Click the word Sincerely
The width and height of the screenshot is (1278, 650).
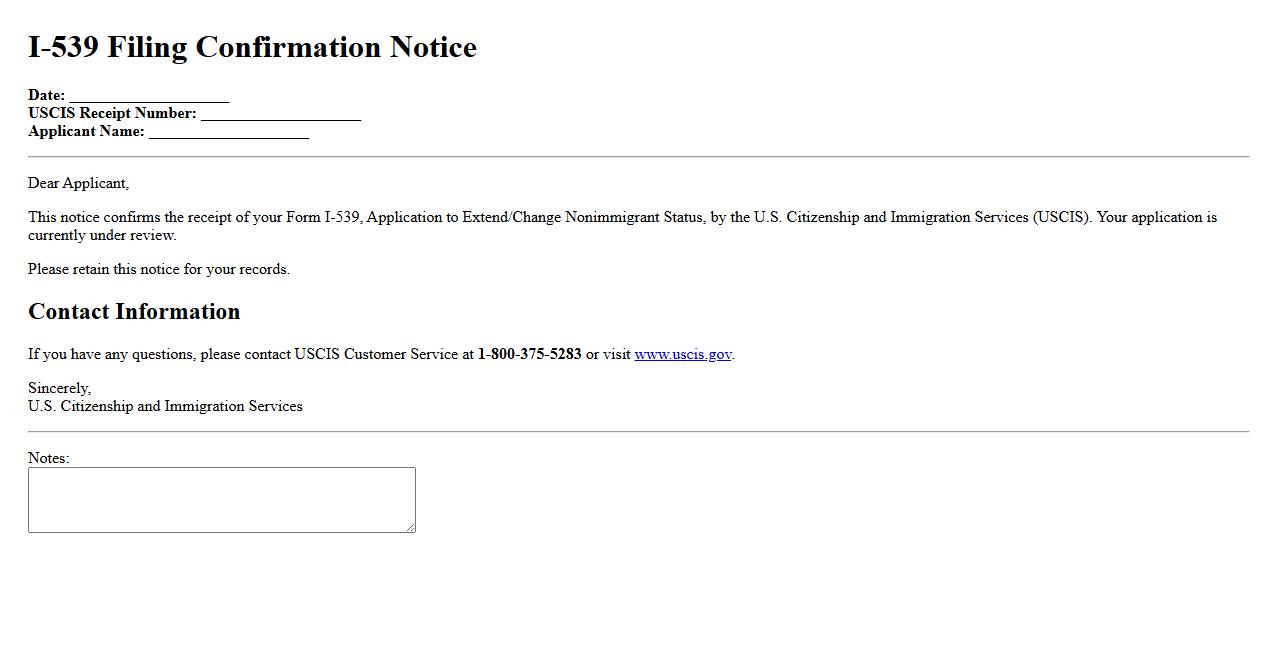[x=59, y=388]
